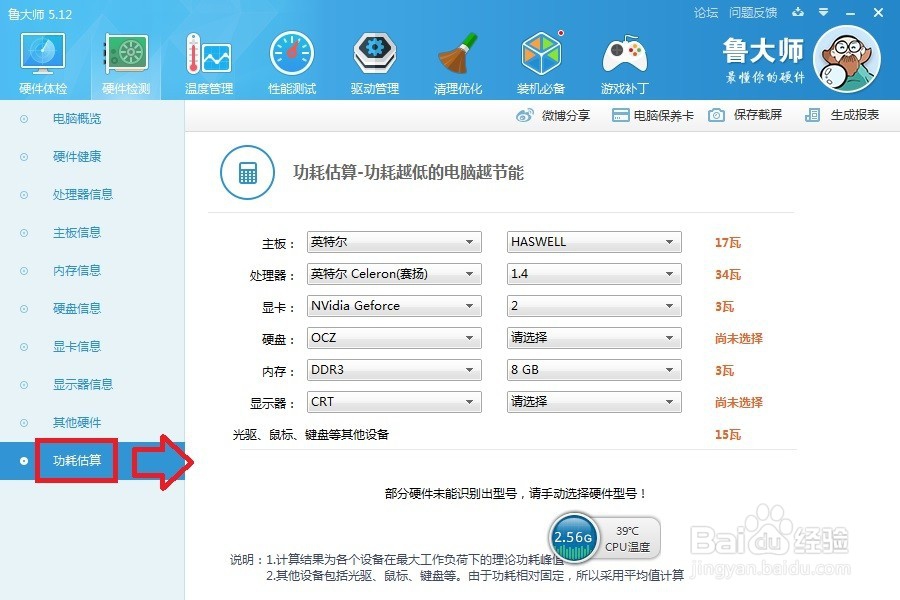Expand the 处理器 Celeron dropdown
The height and width of the screenshot is (600, 900).
(x=394, y=274)
